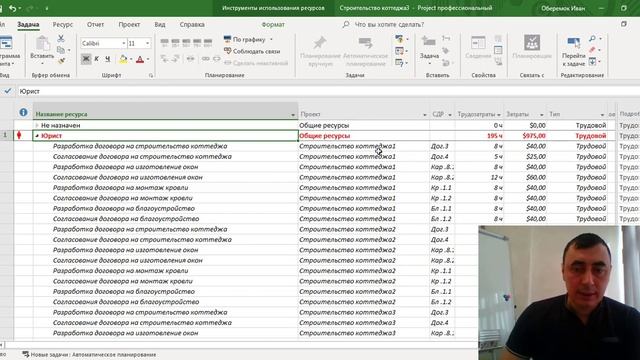Click the red overallocation indicator on Юрист row
Image resolution: width=640 pixels, height=360 pixels.
19,135
